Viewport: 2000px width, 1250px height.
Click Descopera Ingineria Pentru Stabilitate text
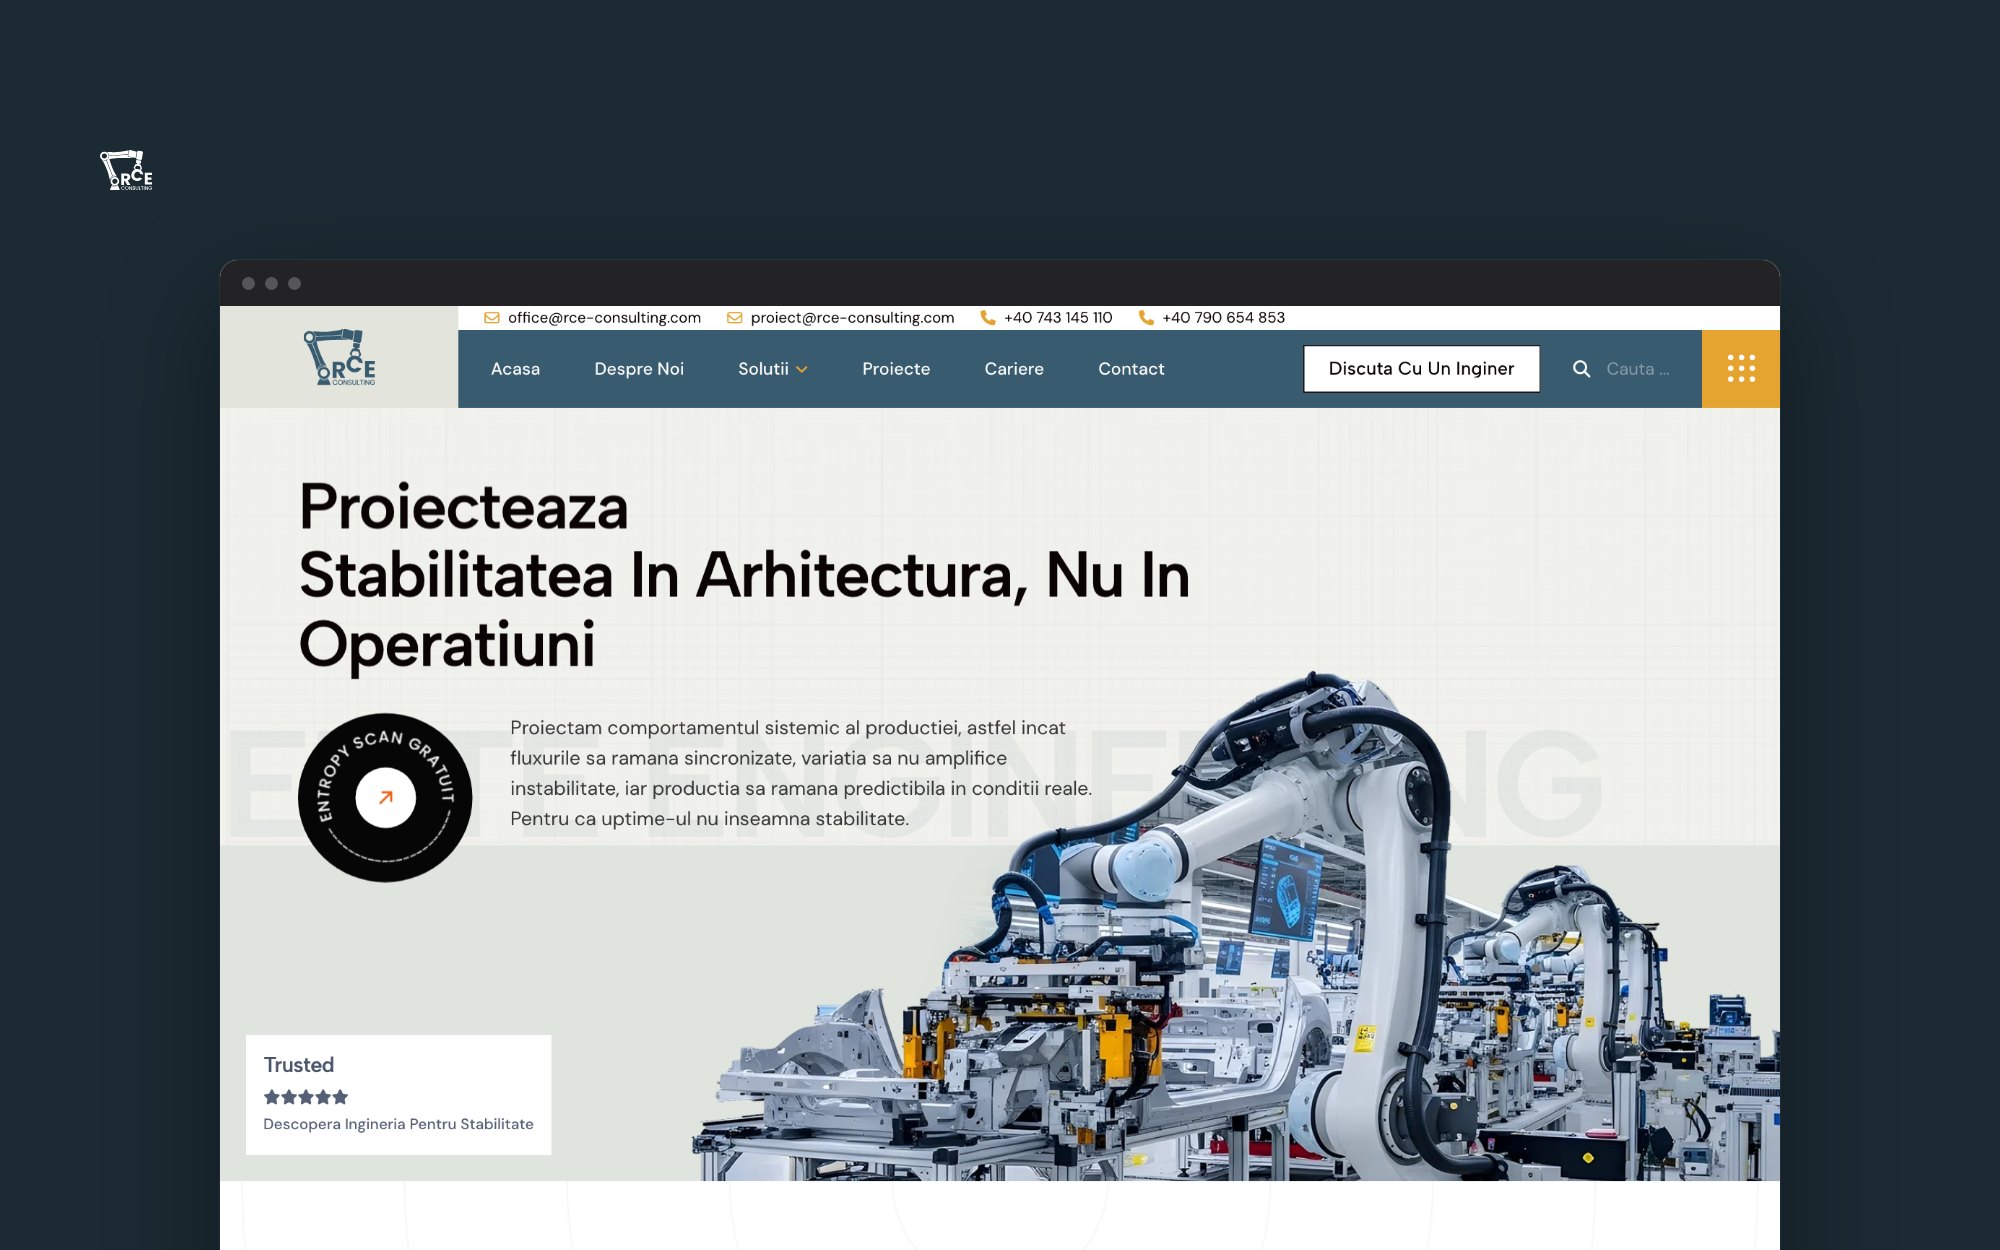(398, 1124)
